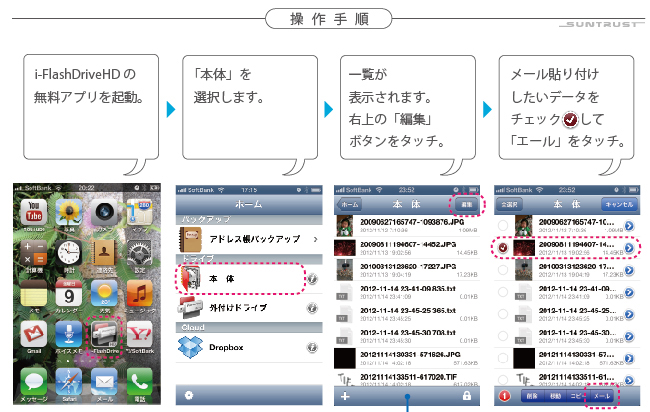Open the Weather app icon
This screenshot has width=650, height=412.
[104, 293]
